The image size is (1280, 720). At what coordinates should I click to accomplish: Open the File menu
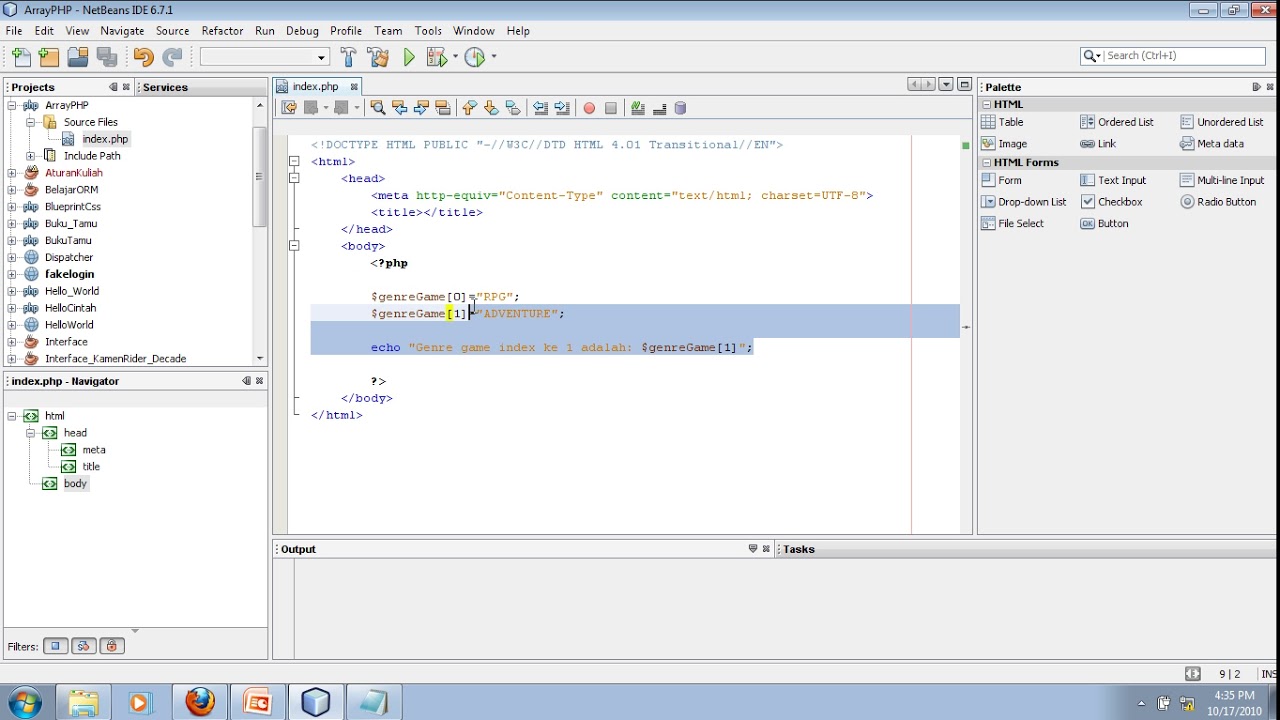coord(14,31)
